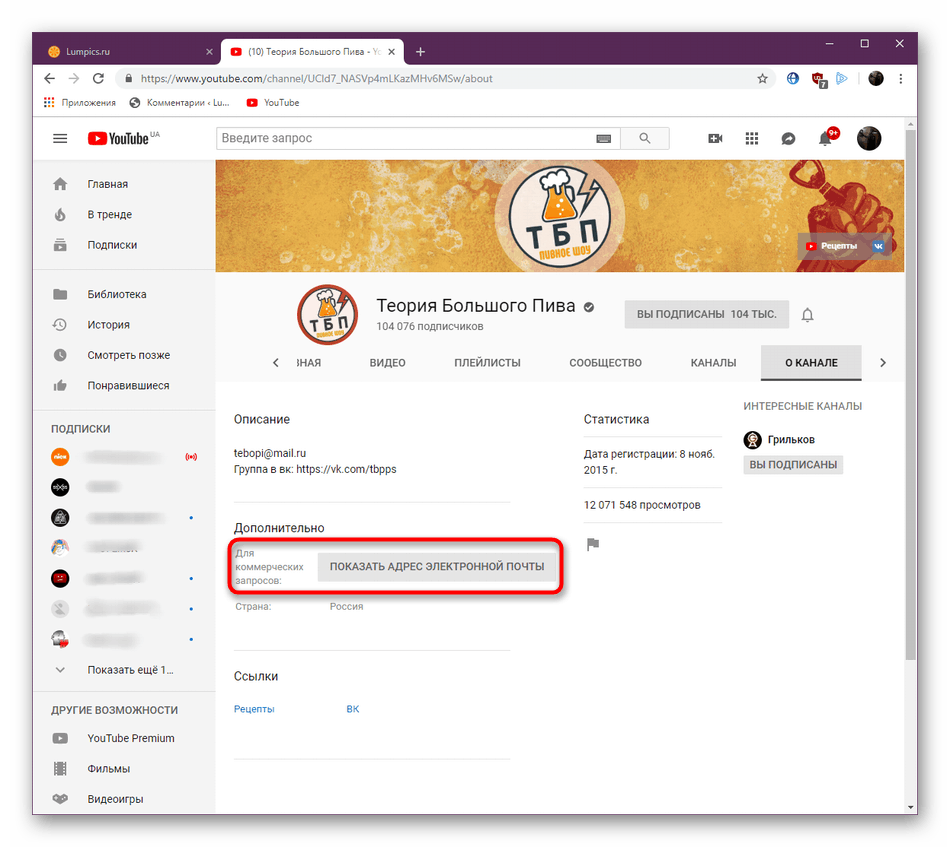Open YouTube Premium in the sidebar
Viewport: 950px width, 847px height.
[x=124, y=738]
